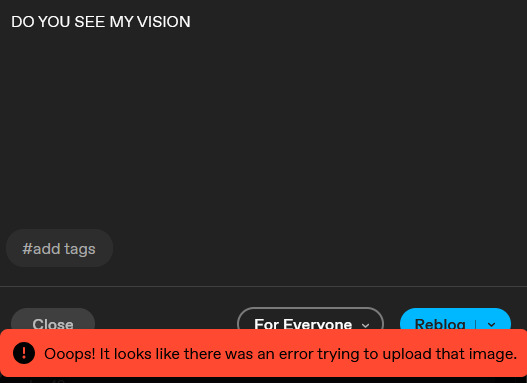Click the horizontal separator above Close
Viewport: 527px width, 383px height.
pyautogui.click(x=264, y=286)
